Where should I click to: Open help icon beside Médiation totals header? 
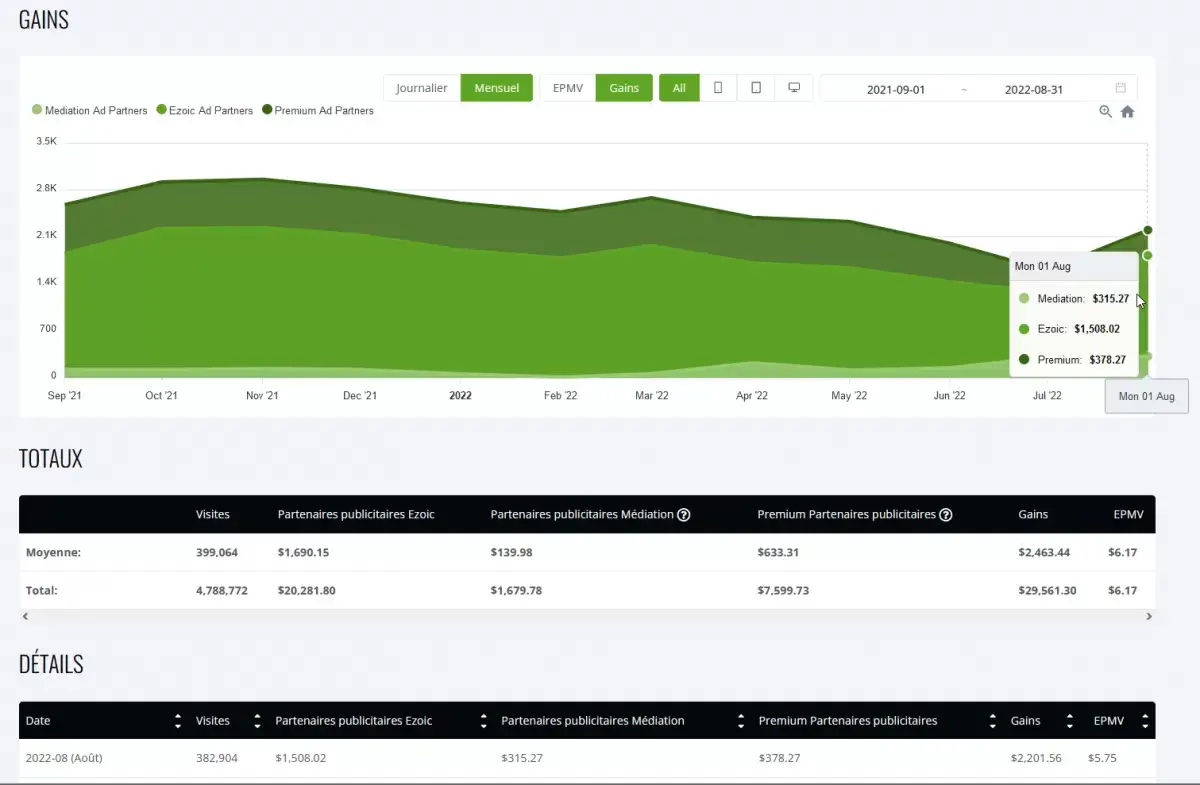[x=684, y=515]
